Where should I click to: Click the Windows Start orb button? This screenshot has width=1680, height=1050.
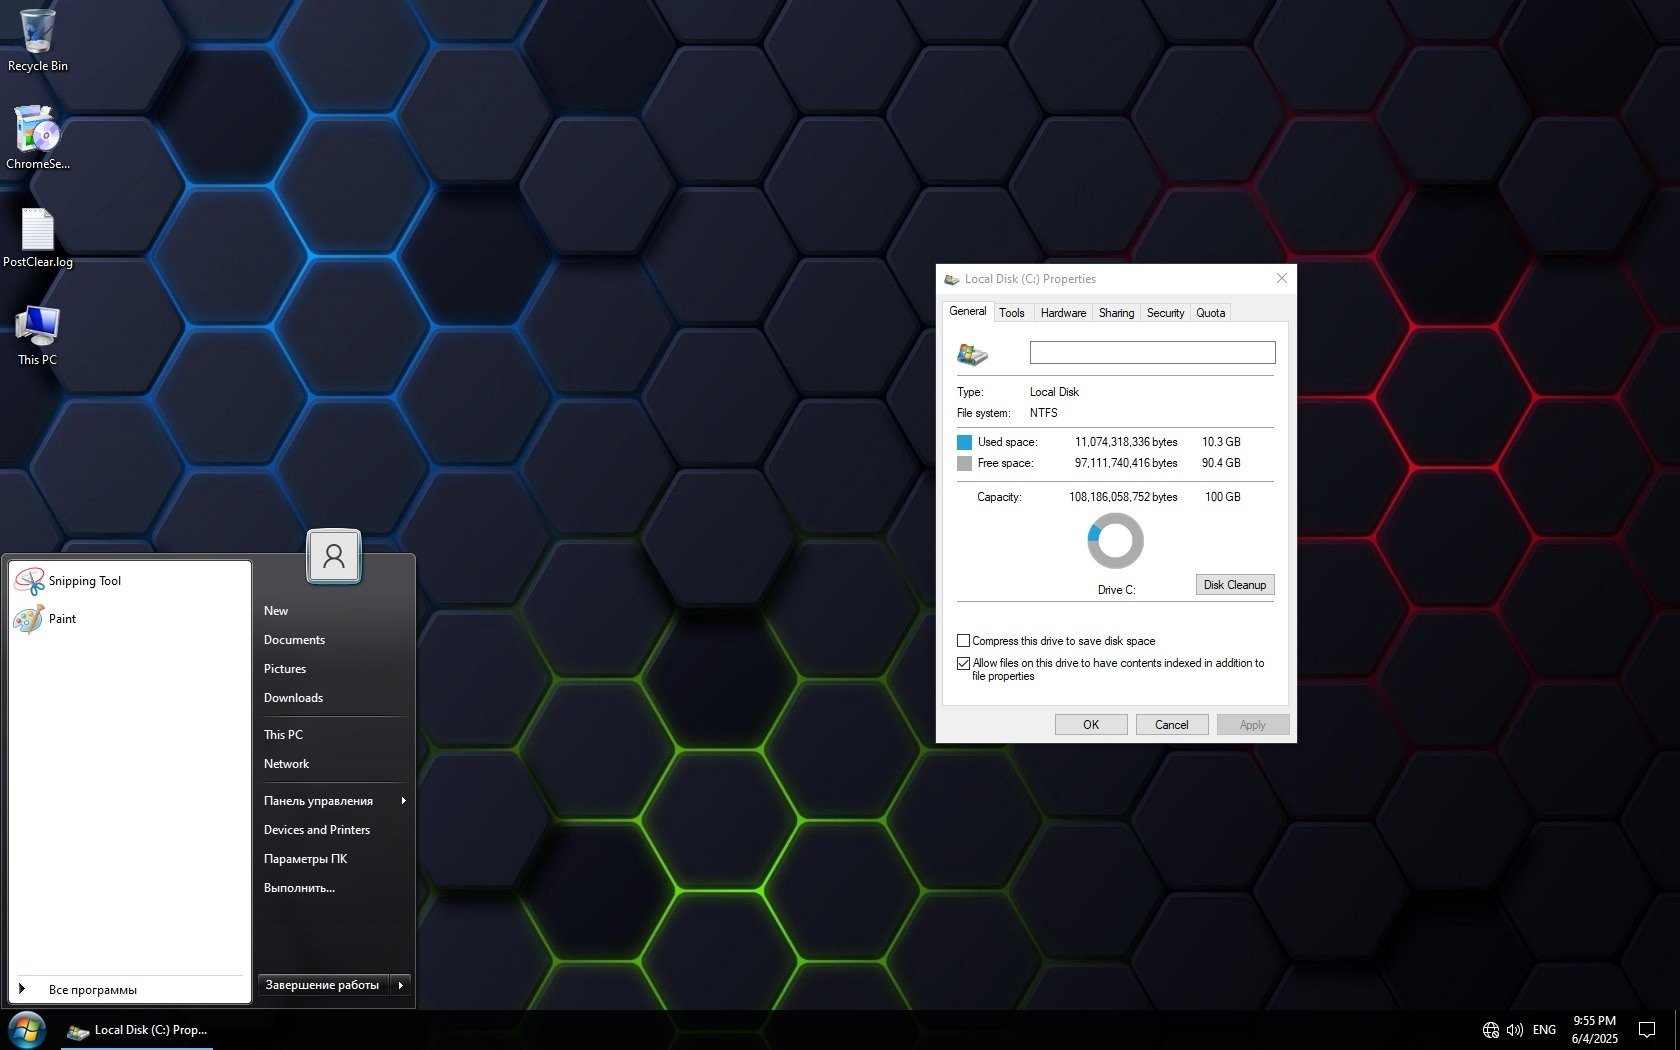26,1030
